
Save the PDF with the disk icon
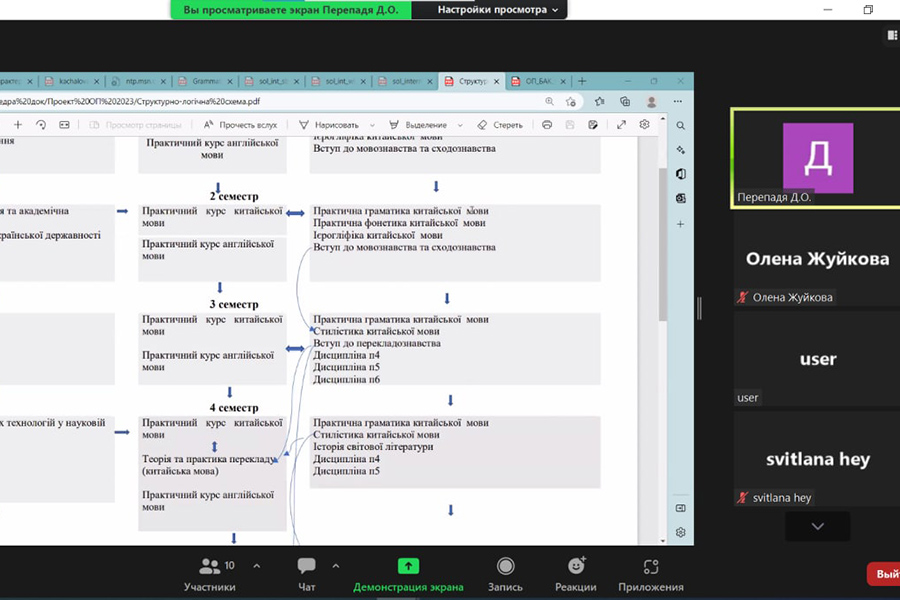click(x=569, y=125)
